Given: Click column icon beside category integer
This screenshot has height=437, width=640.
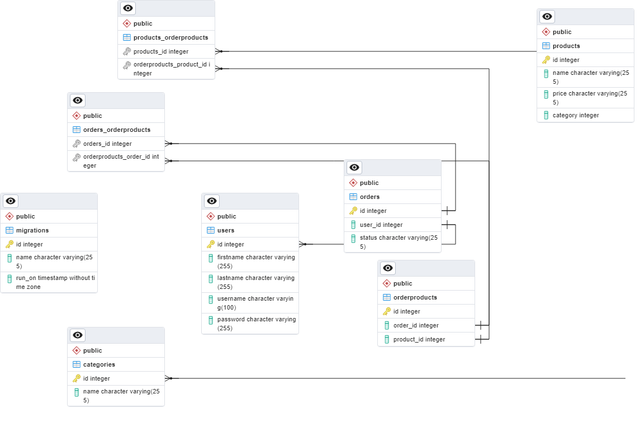Looking at the screenshot, I should 546,115.
